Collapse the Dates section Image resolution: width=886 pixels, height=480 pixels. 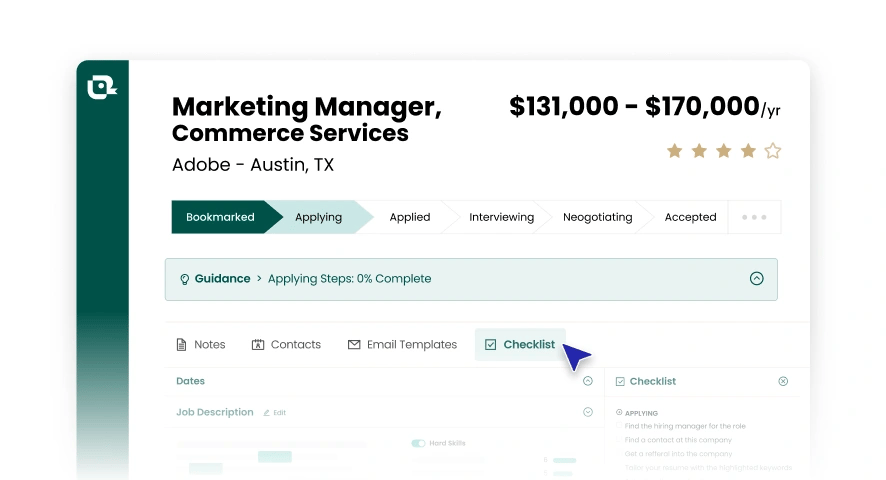point(588,380)
